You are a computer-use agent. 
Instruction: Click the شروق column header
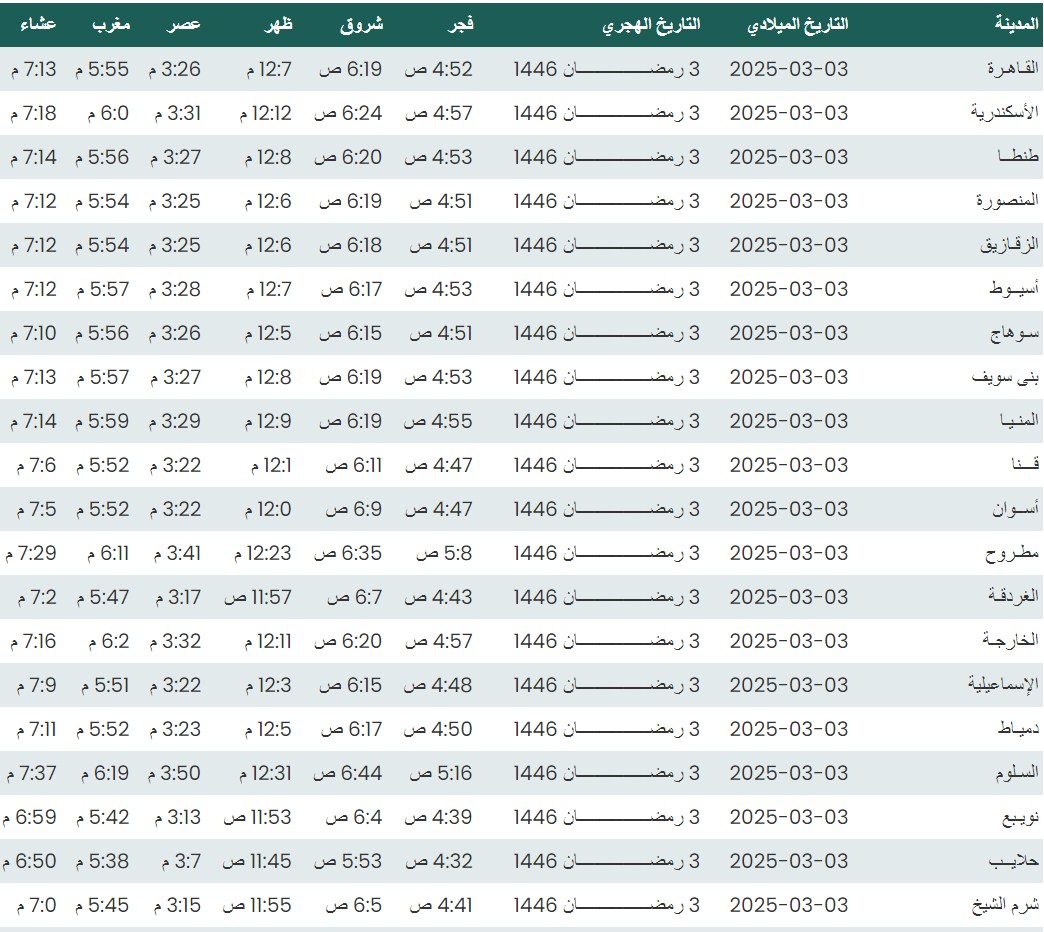(x=361, y=24)
